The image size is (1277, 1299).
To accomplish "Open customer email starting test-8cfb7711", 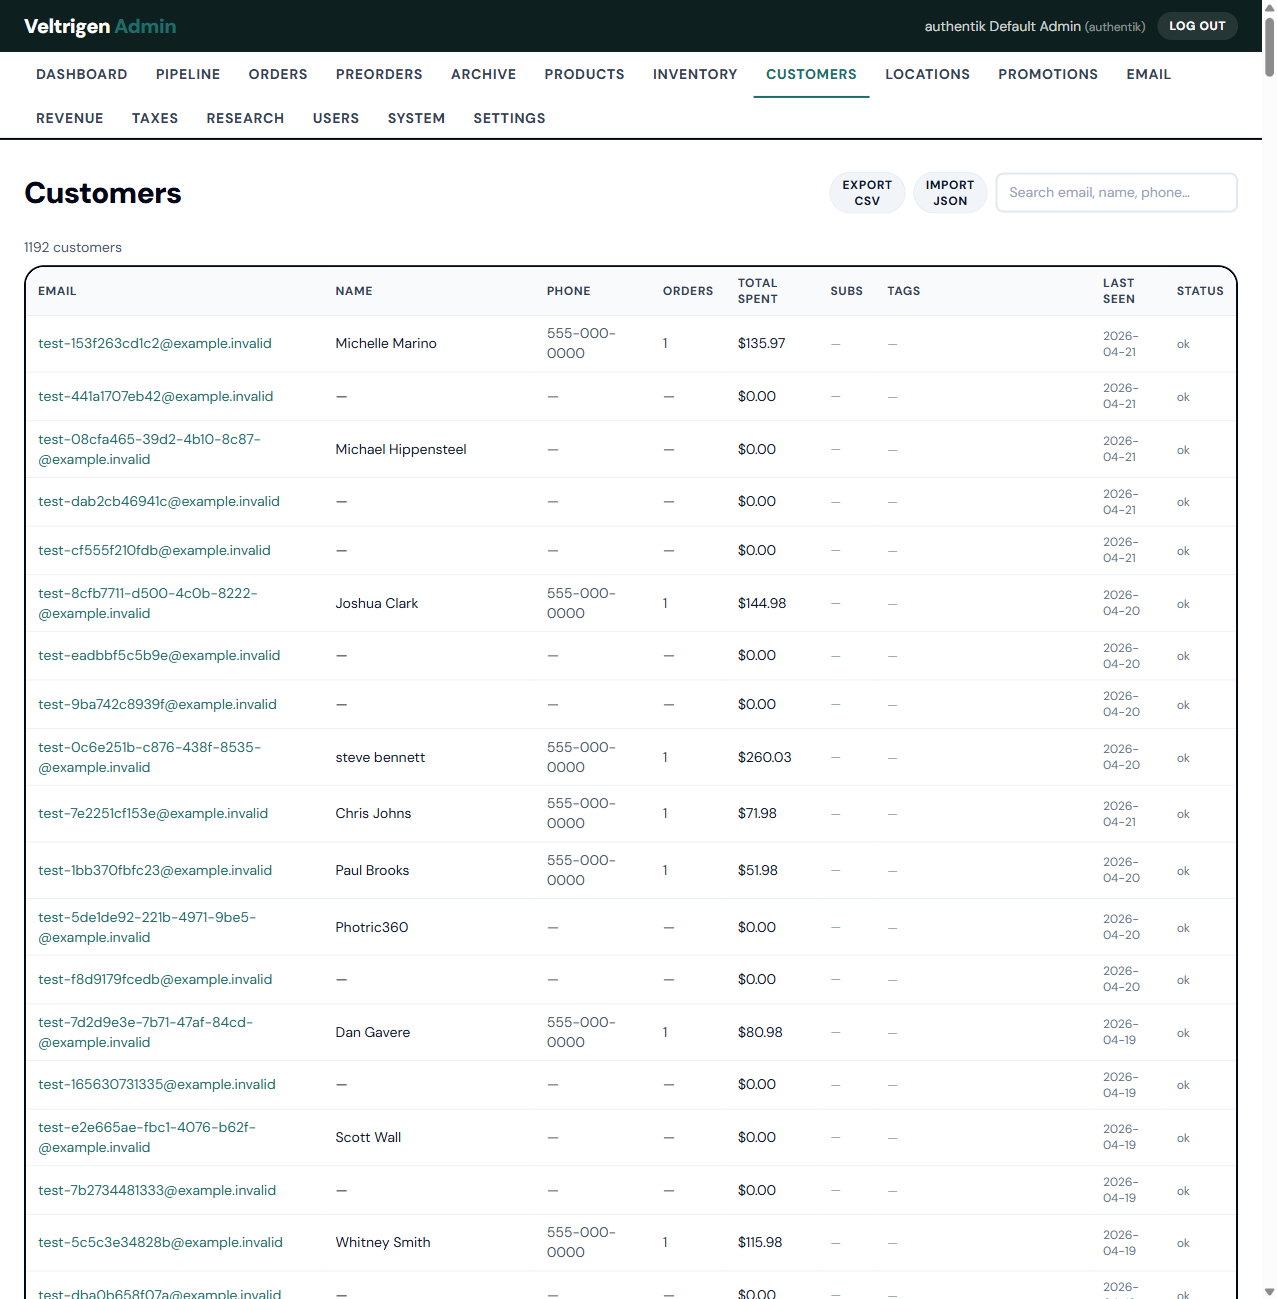I will tap(148, 603).
